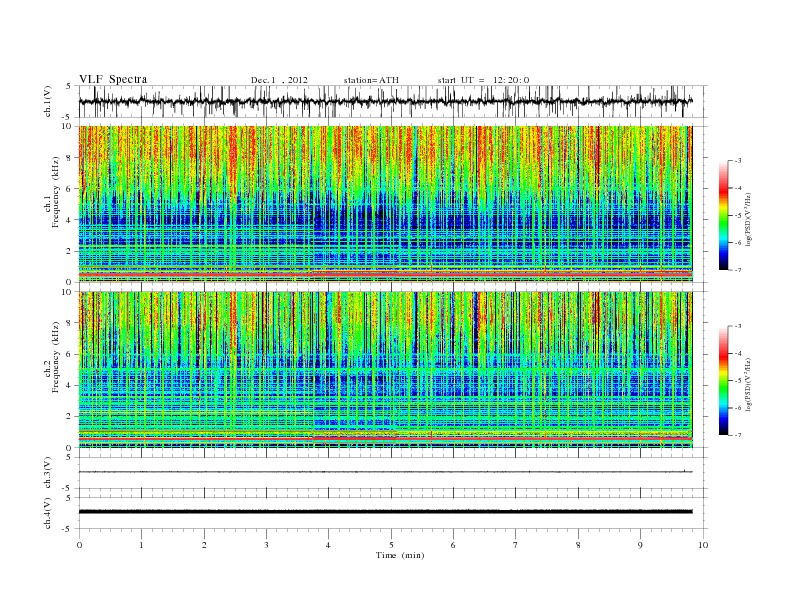Image resolution: width=792 pixels, height=612 pixels.
Task: Click the ch.2 colorbar log(PSD) label
Action: coord(748,384)
